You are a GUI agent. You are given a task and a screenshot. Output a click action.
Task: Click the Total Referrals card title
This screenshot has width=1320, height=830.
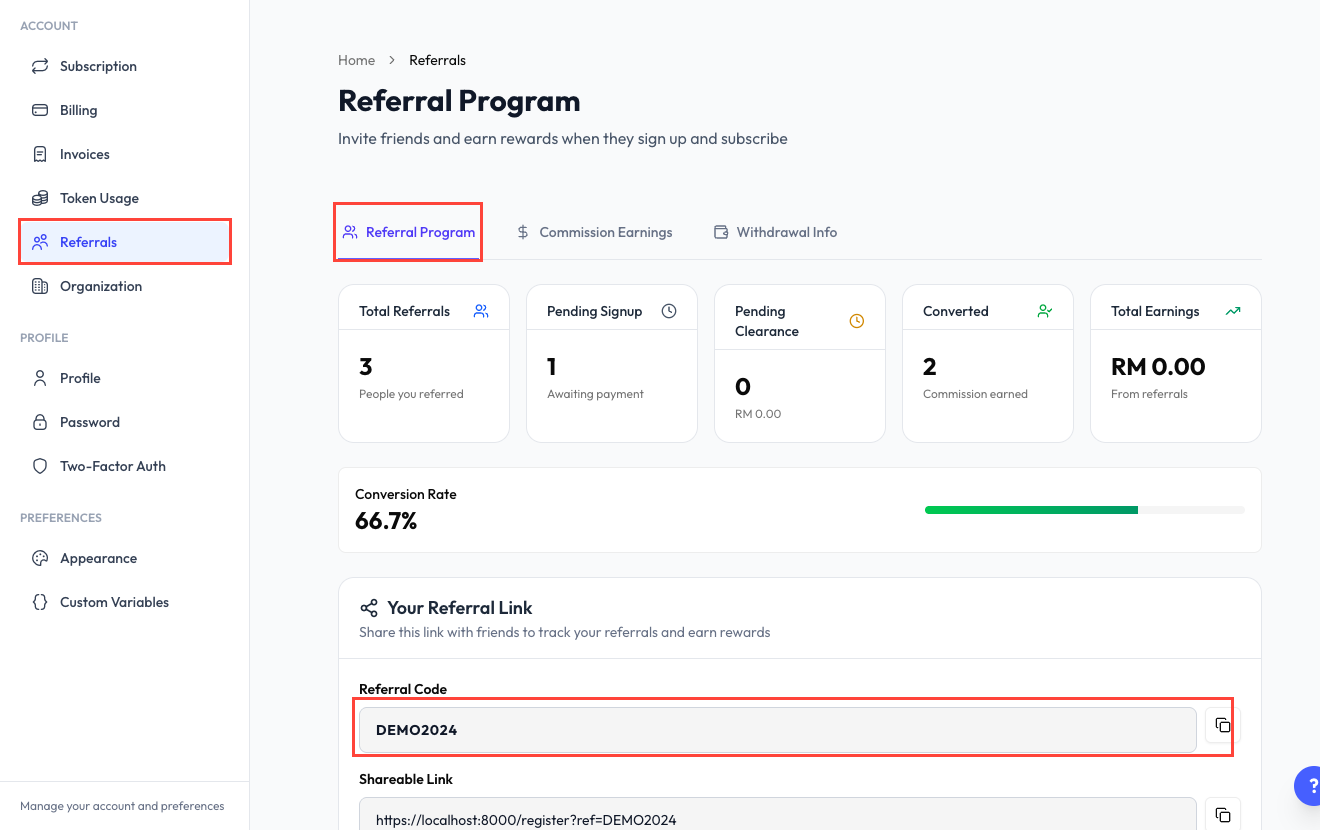404,311
